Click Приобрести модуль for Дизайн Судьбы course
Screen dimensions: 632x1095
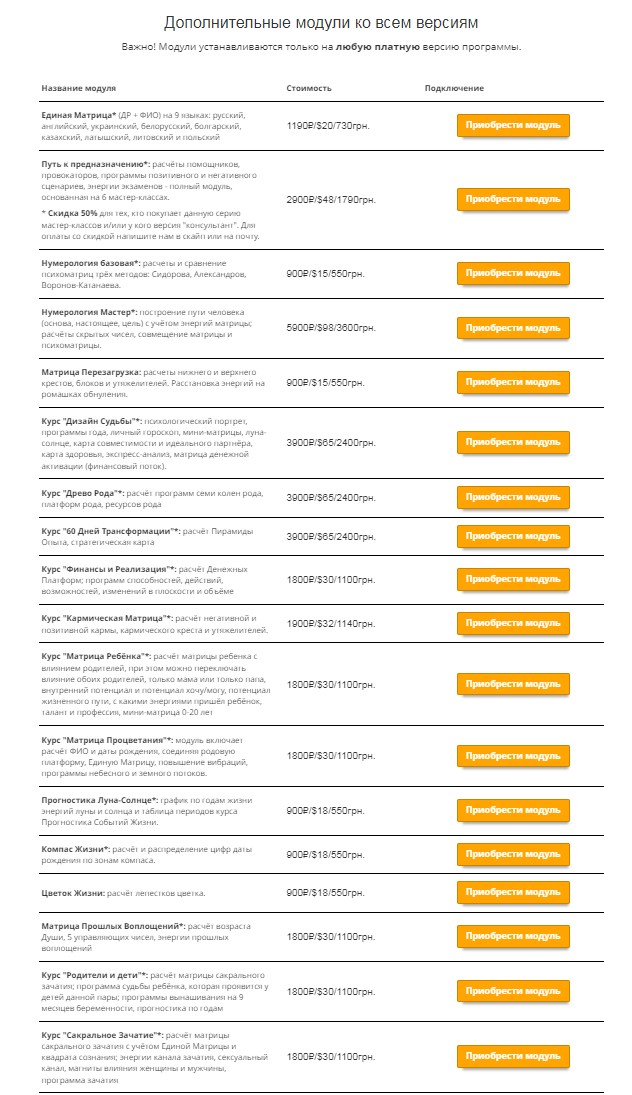[513, 441]
